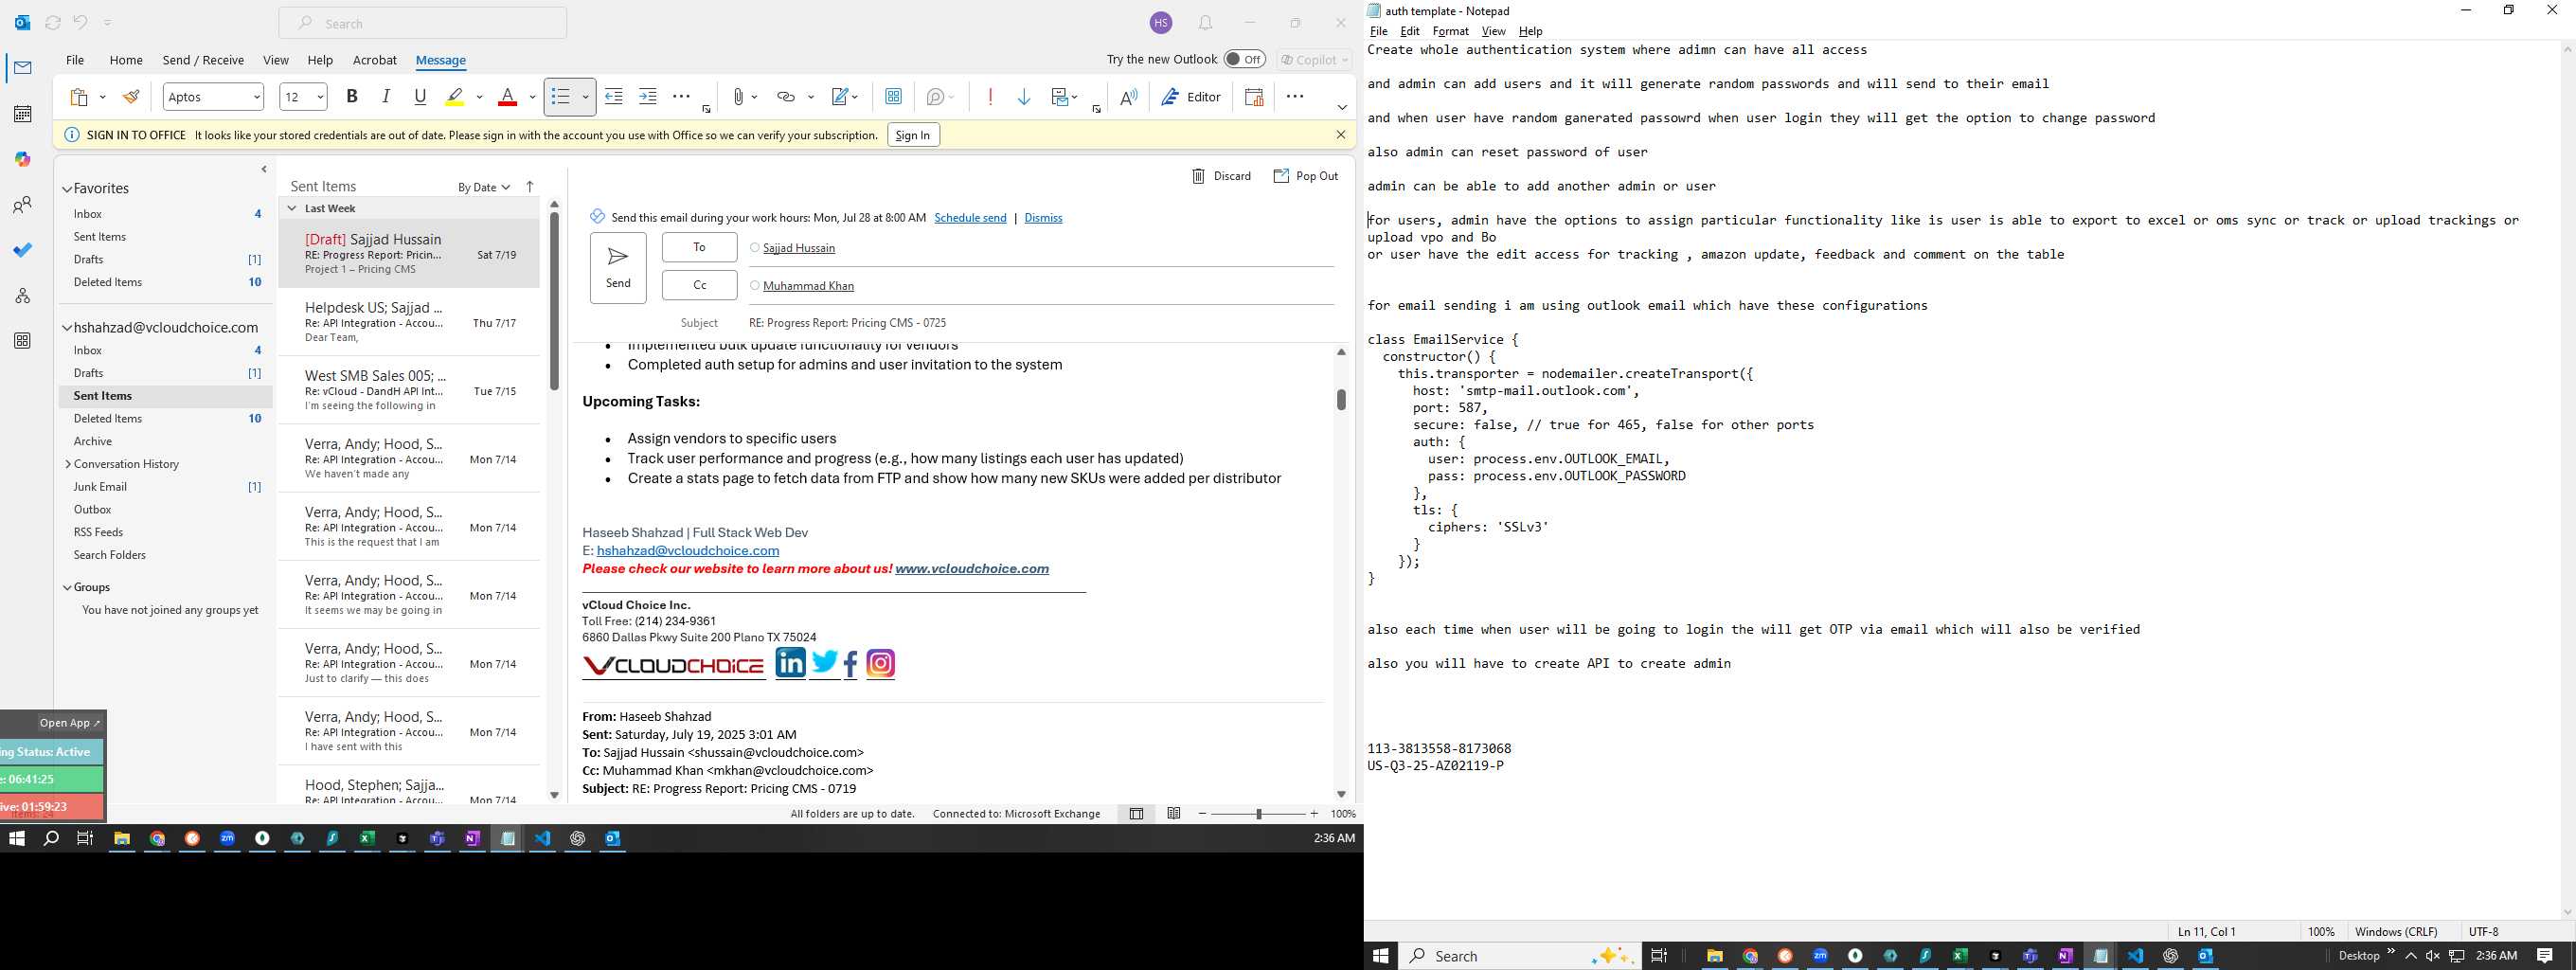2576x970 pixels.
Task: Collapse the Favorites folder group
Action: click(67, 189)
